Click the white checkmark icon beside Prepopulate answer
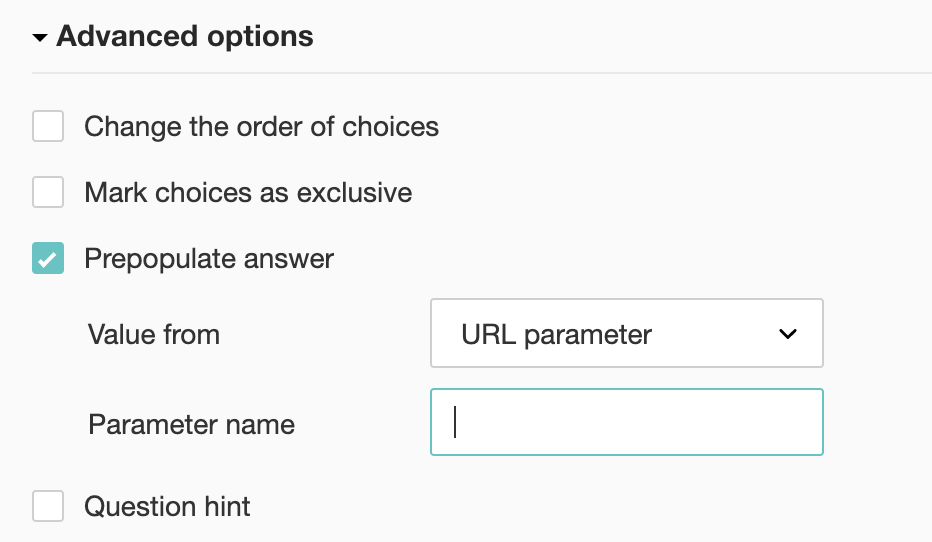The height and width of the screenshot is (542, 932). click(47, 259)
